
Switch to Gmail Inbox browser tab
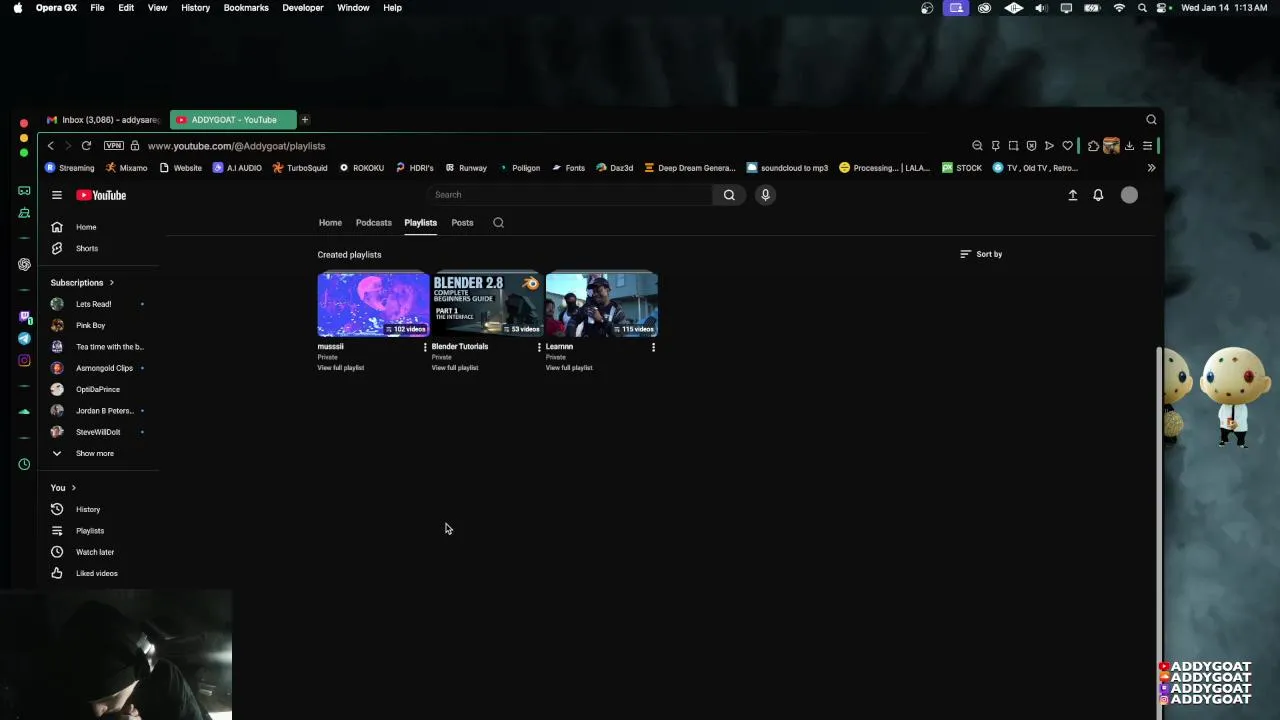(103, 120)
